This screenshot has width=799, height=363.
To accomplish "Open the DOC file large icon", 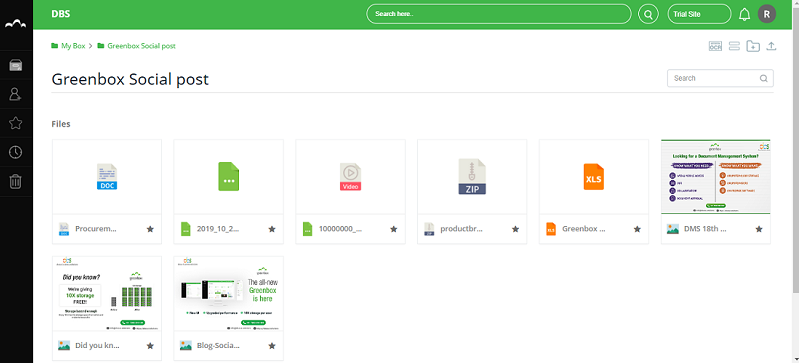I will [x=107, y=177].
